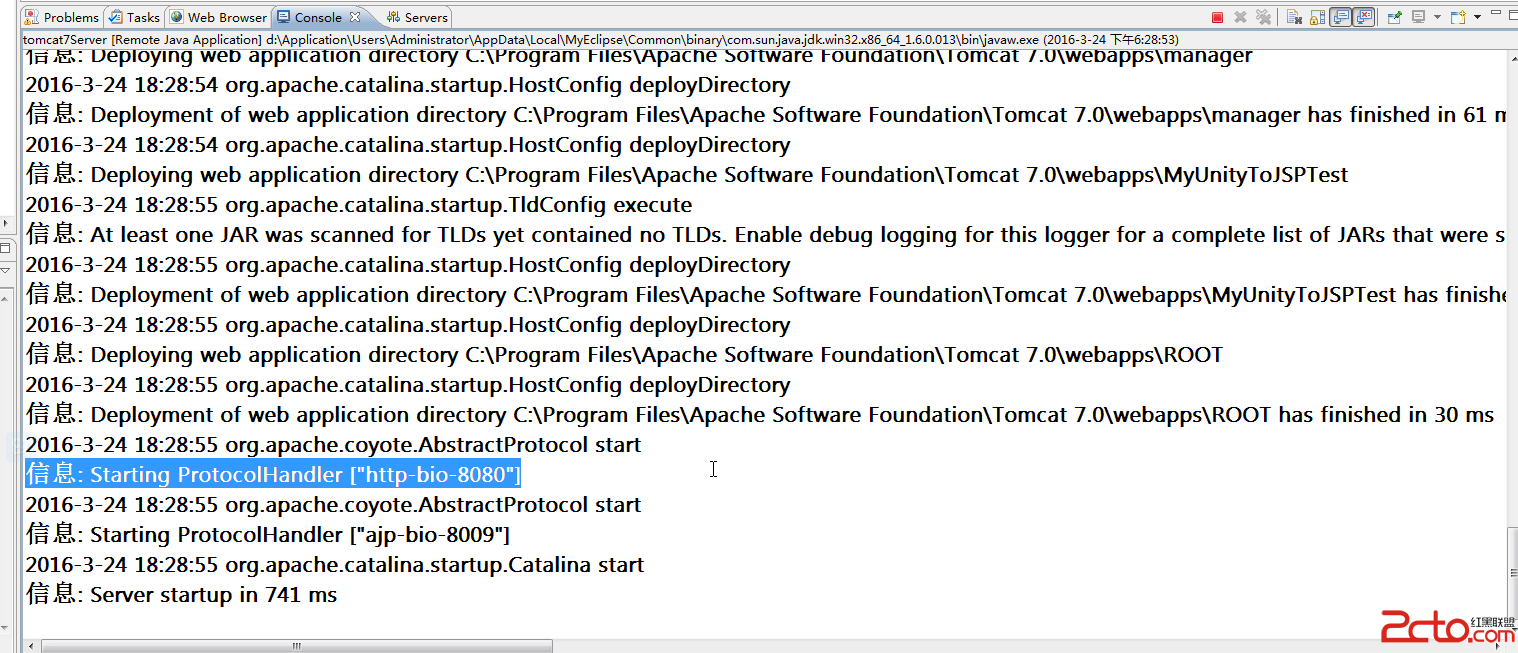Close the Console tab

354,17
